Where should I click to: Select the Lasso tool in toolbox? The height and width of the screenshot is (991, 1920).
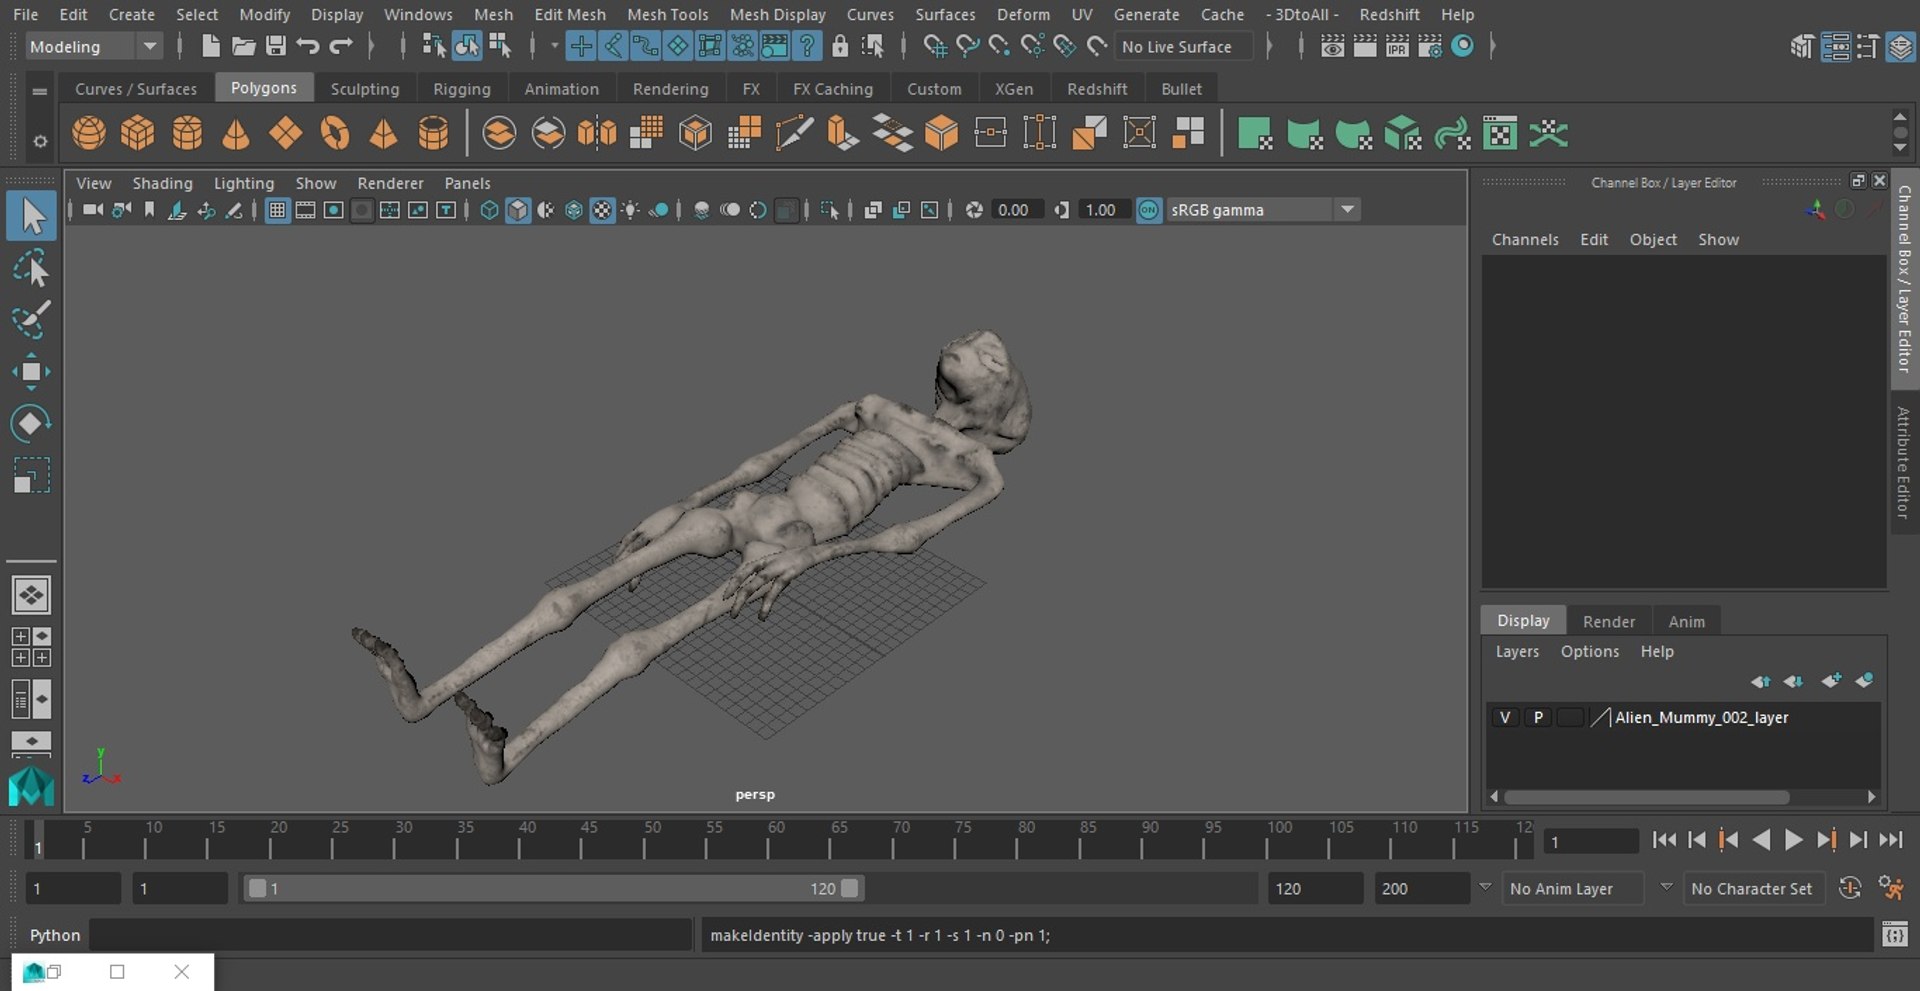tap(31, 268)
